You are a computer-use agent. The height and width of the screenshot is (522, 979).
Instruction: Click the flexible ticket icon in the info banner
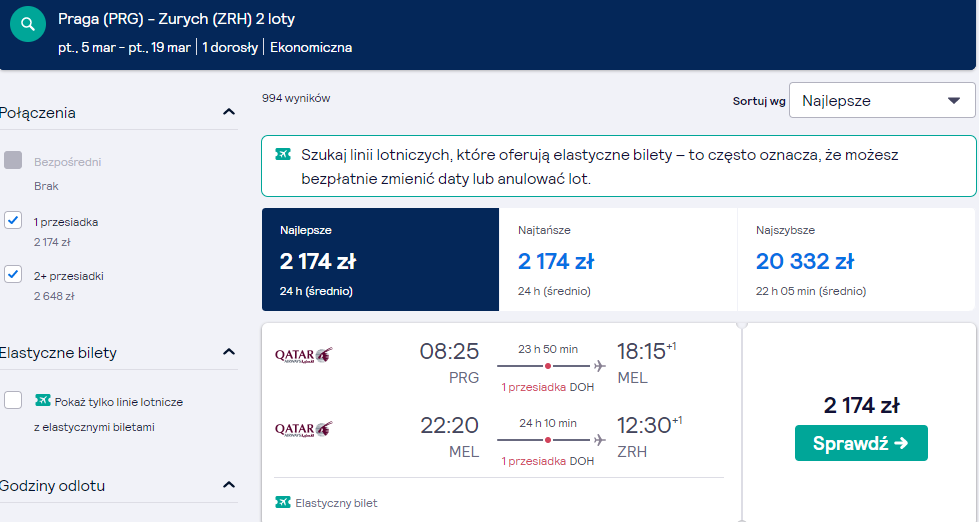(x=283, y=154)
